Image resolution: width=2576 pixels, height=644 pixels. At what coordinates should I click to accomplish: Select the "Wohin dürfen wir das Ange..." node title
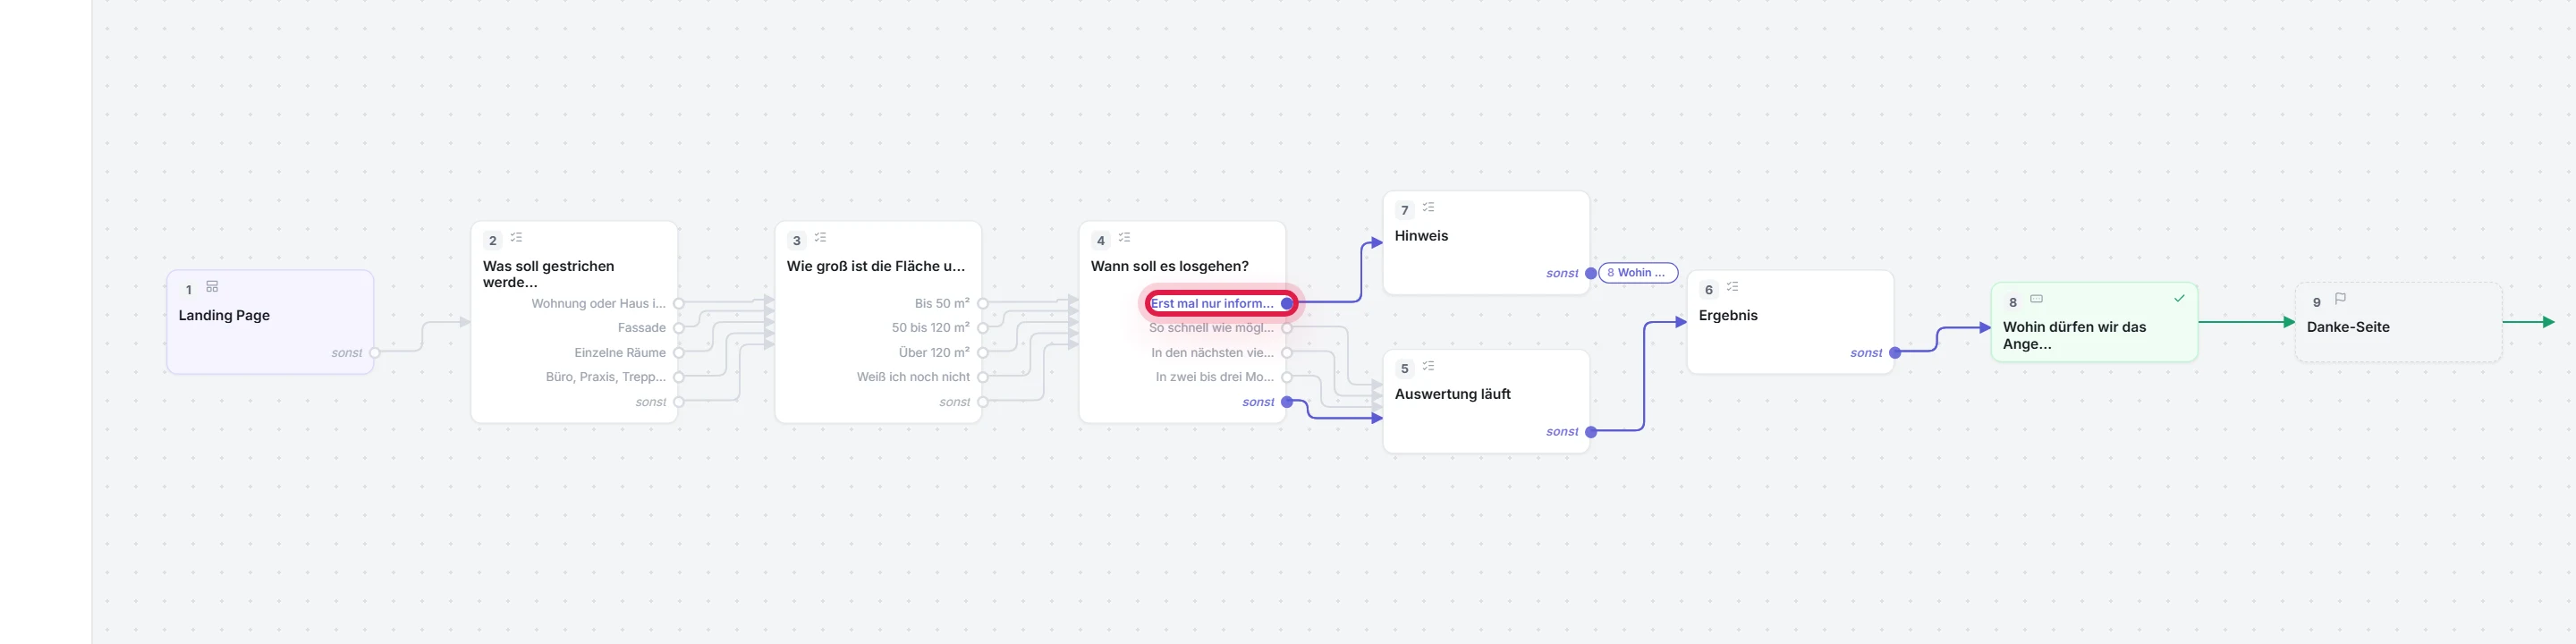[2075, 335]
